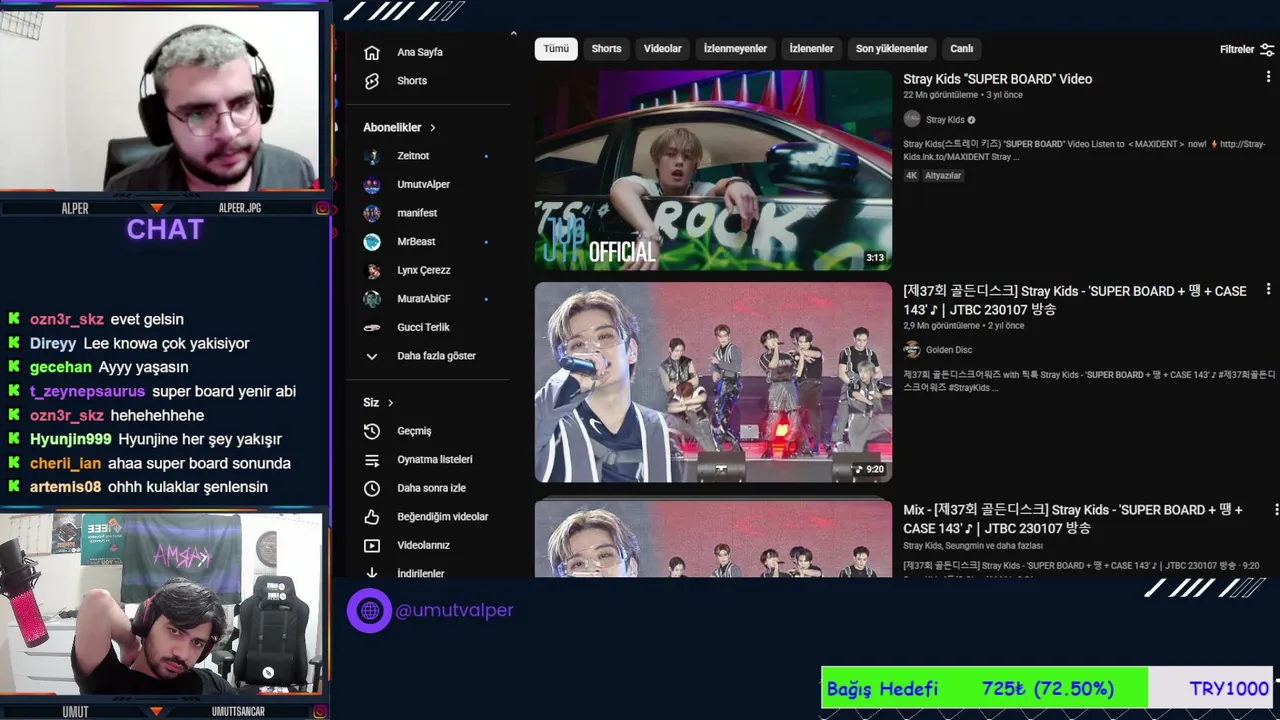Click Instagram icon next to ALPEER.JPG
The width and height of the screenshot is (1280, 720).
(322, 208)
